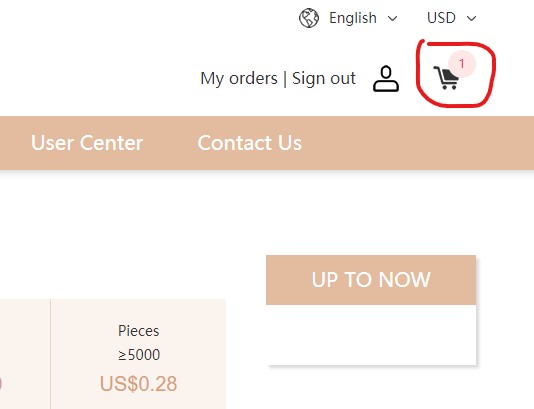Click the cart item count badge
This screenshot has height=409, width=534.
461,64
